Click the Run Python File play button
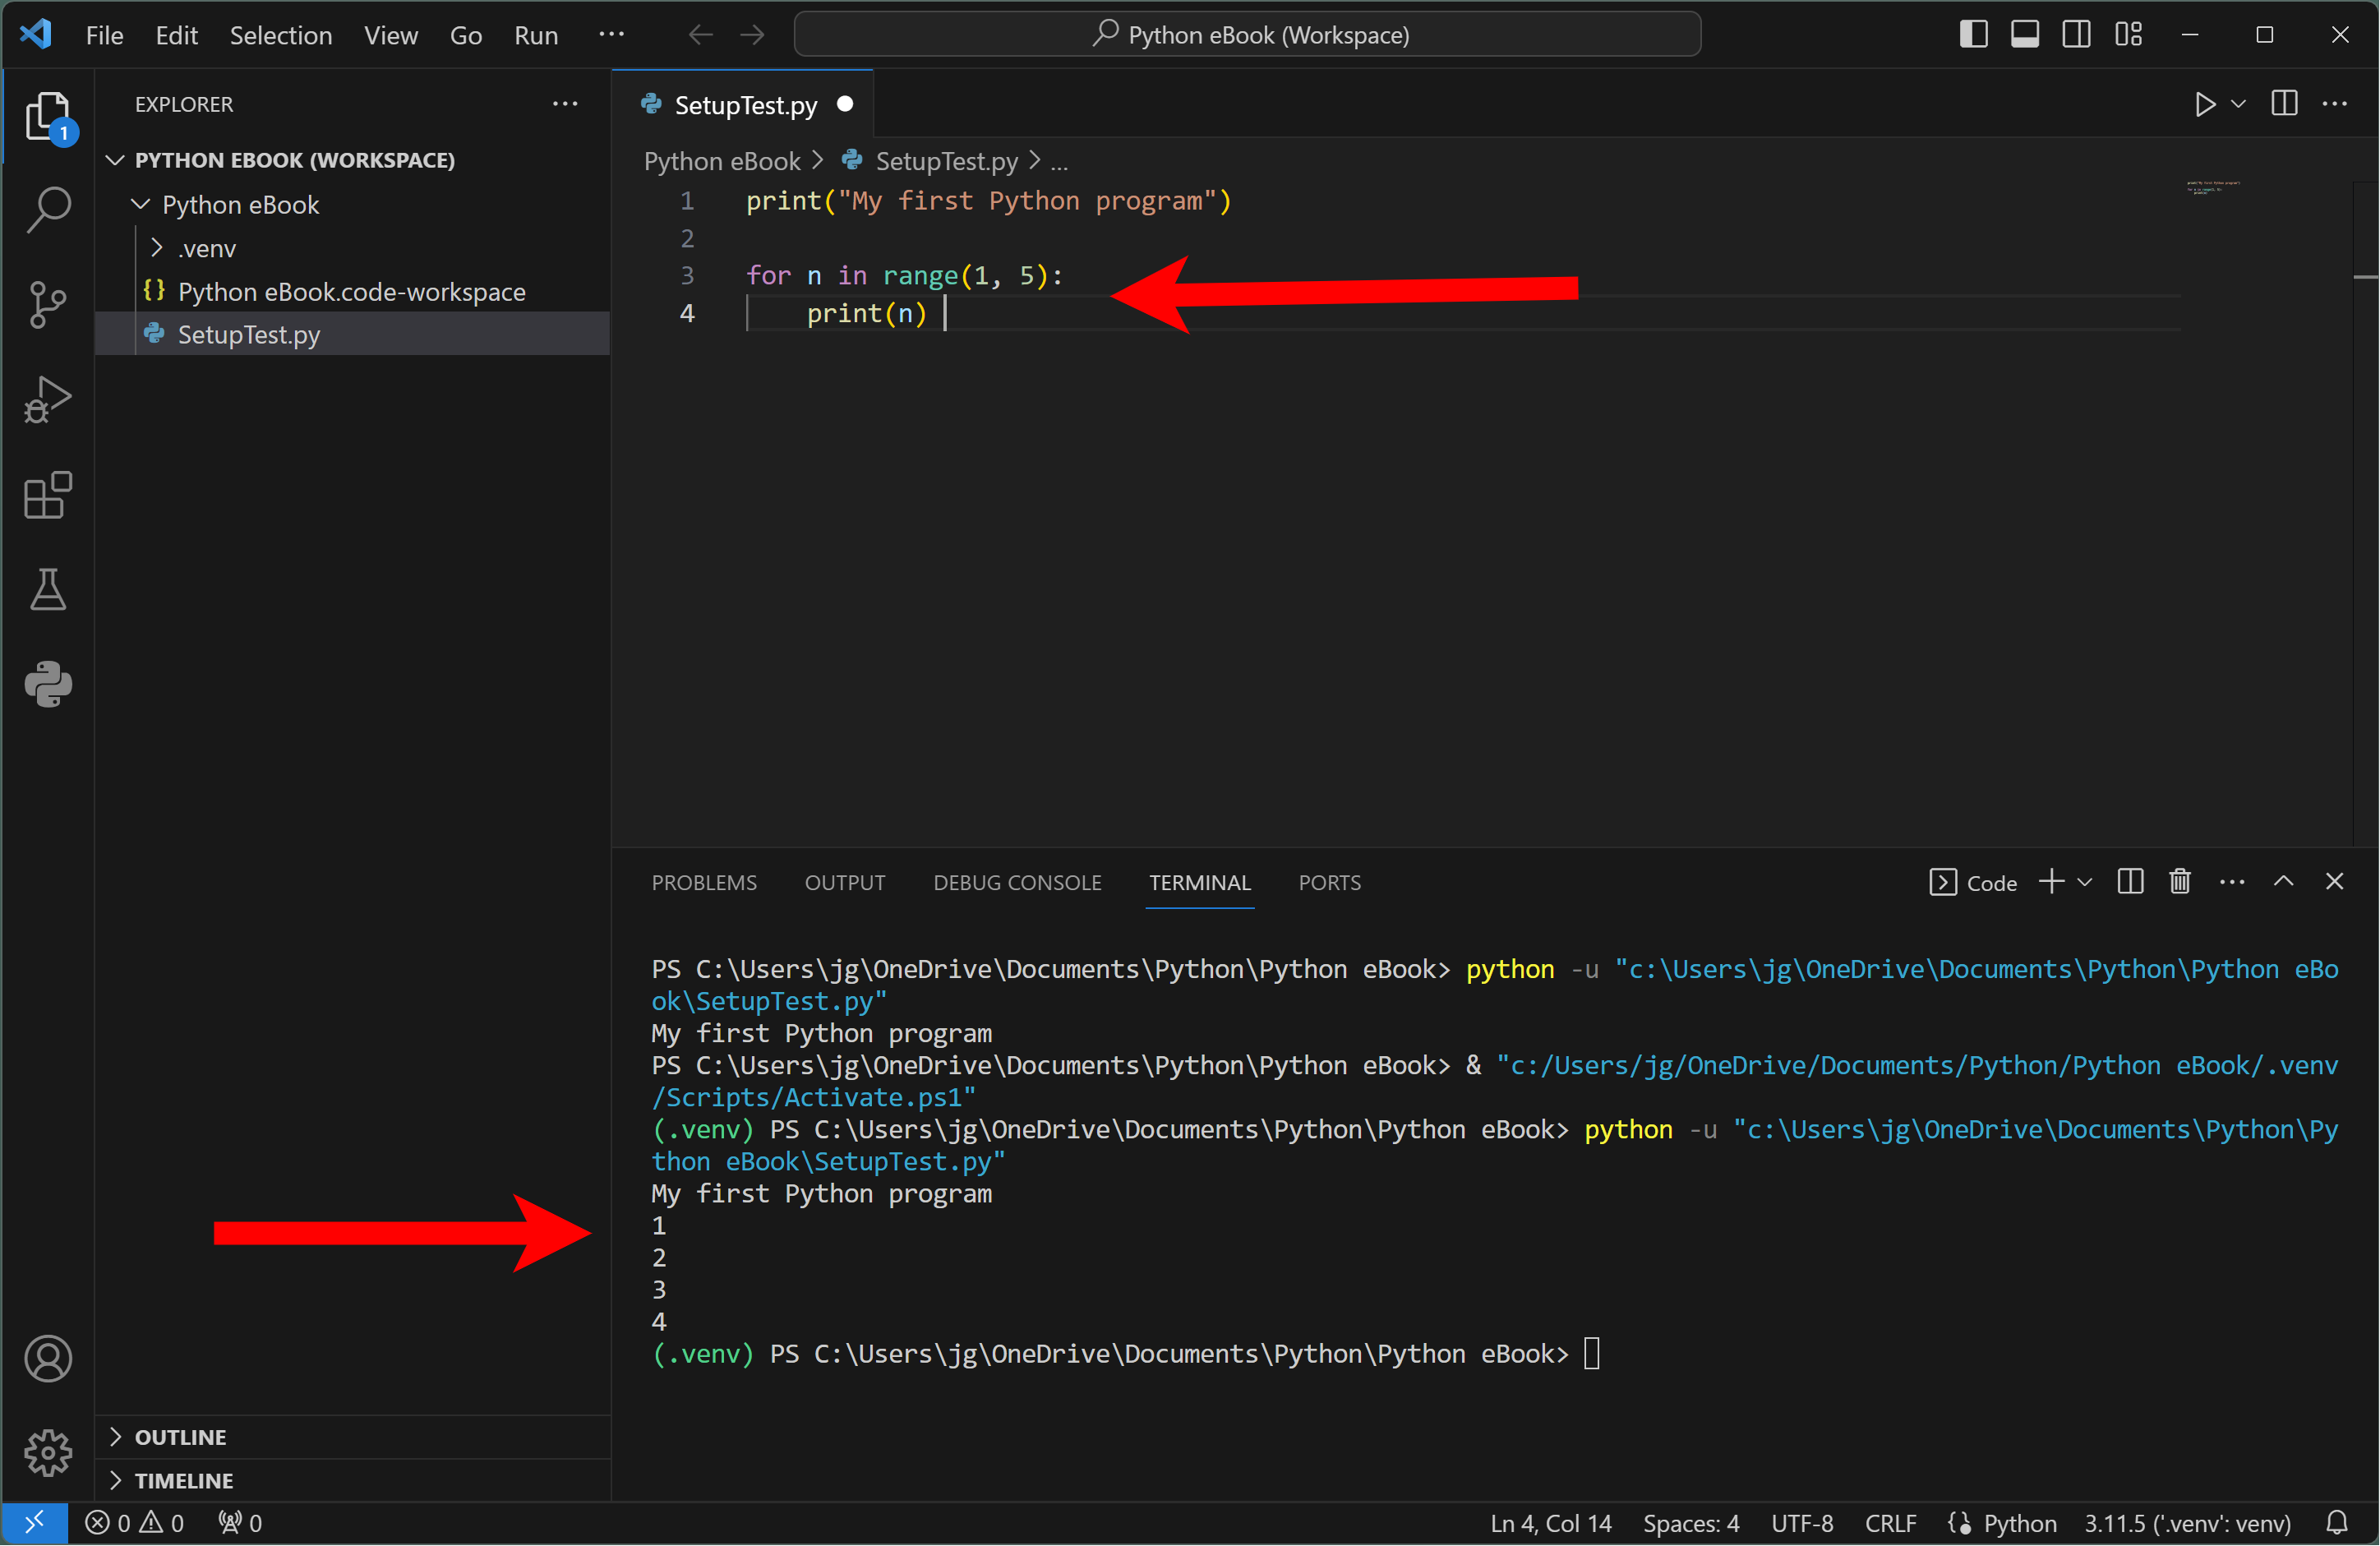This screenshot has width=2380, height=1546. click(2205, 105)
